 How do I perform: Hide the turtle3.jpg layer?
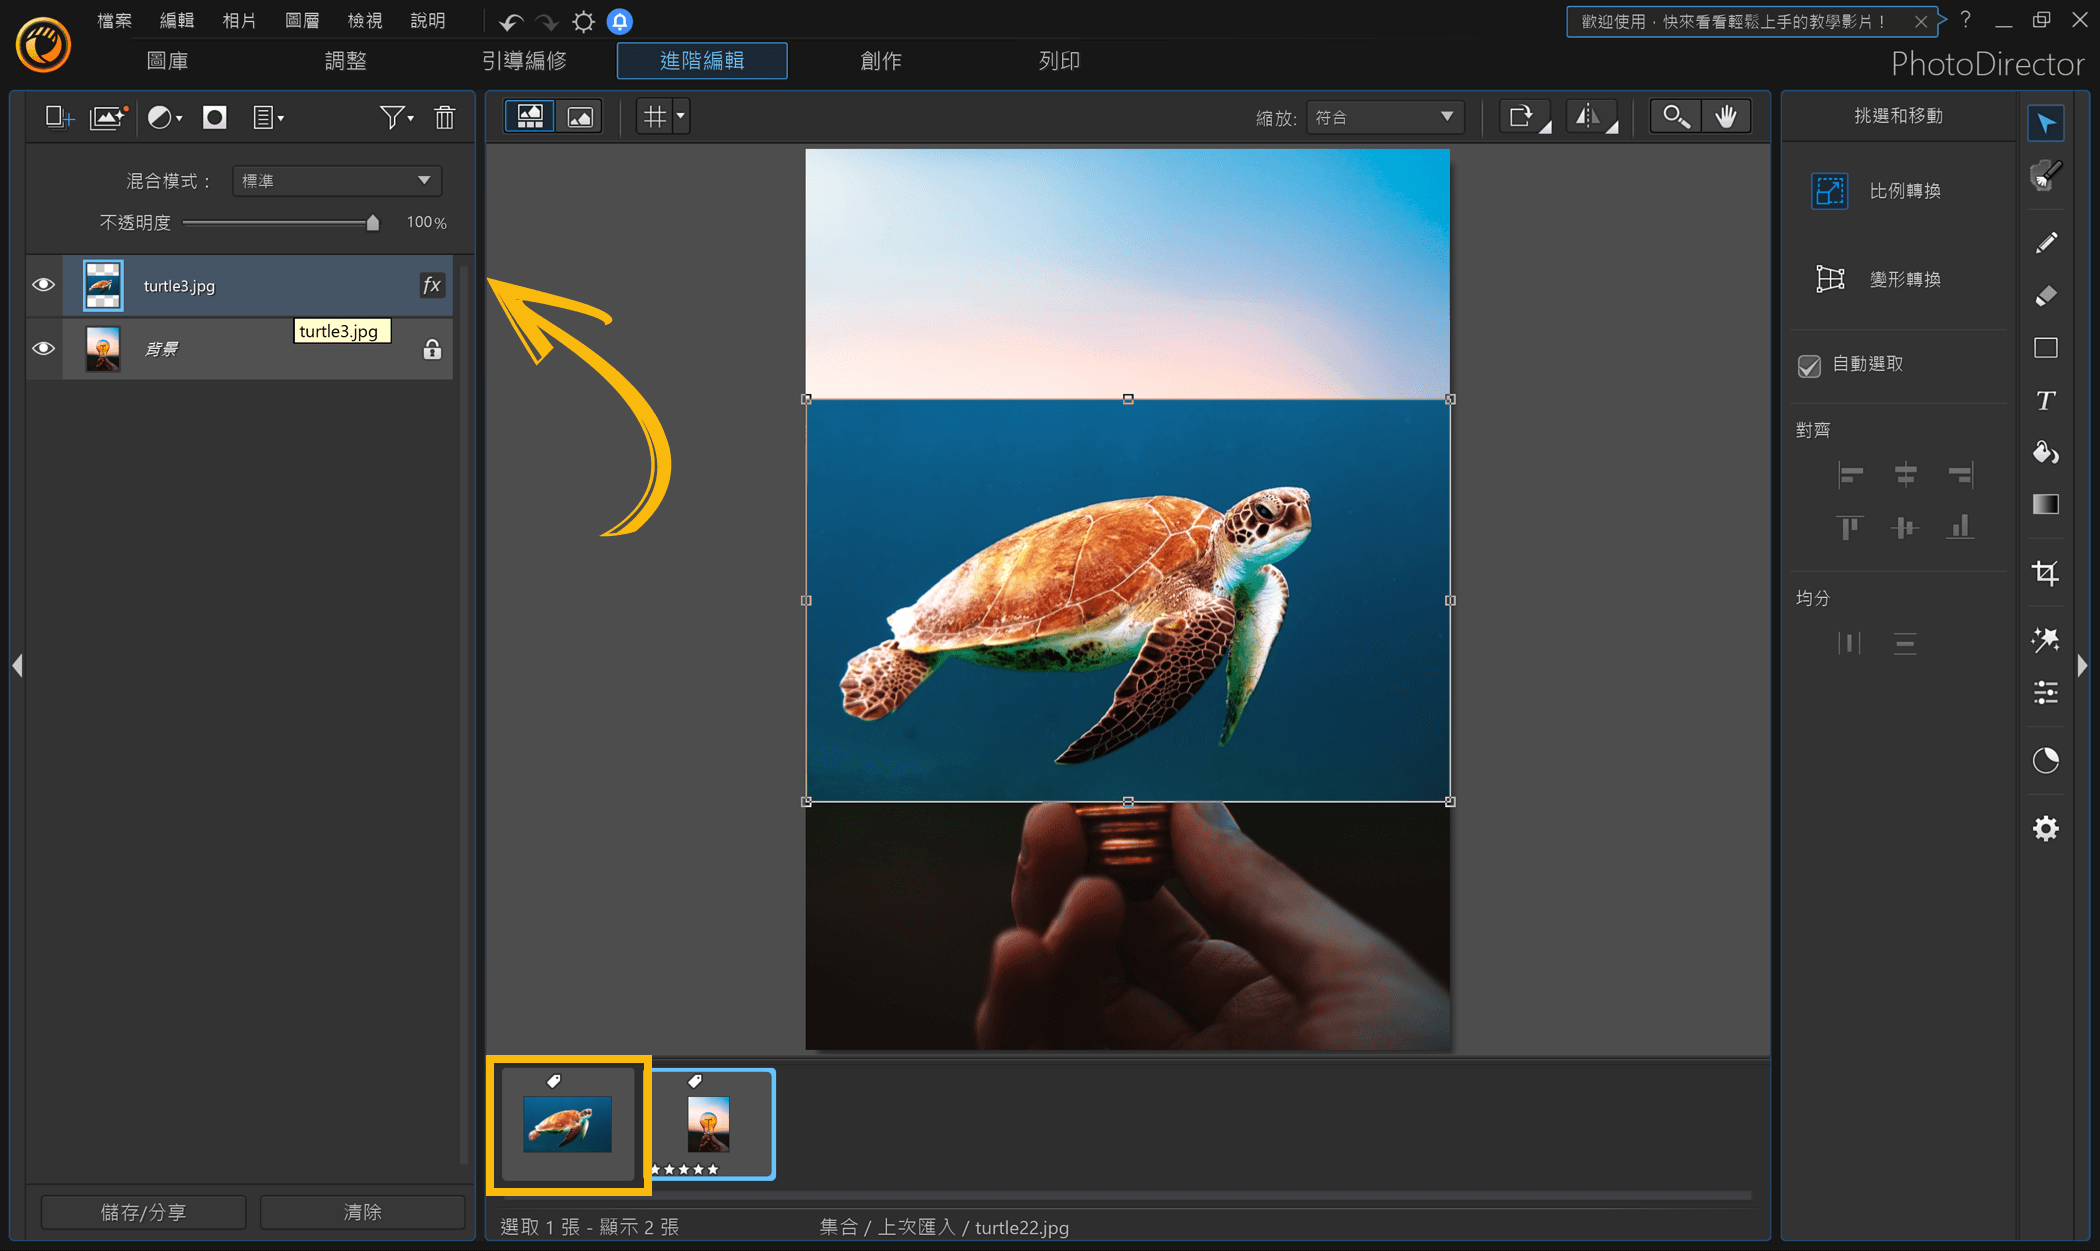pos(43,285)
